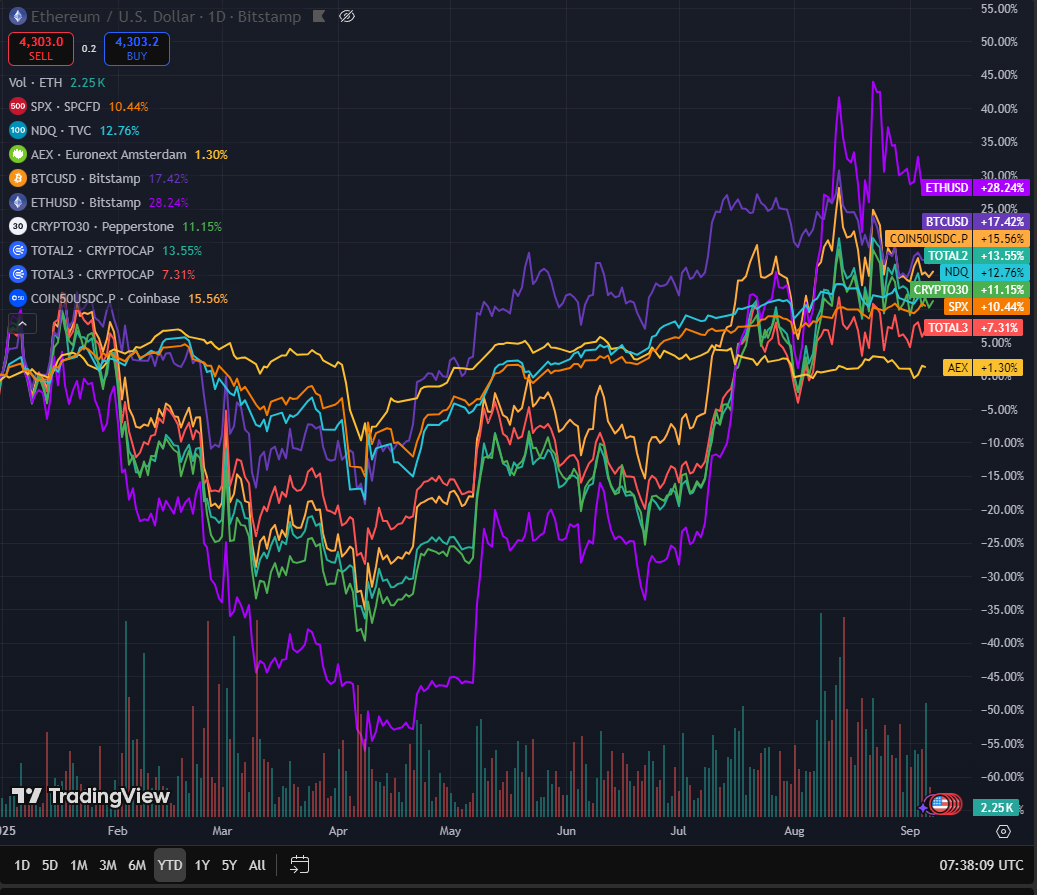Screen dimensions: 1037x895
Task: Click the BTCUSD orange Bitcoin icon
Action: 18,179
